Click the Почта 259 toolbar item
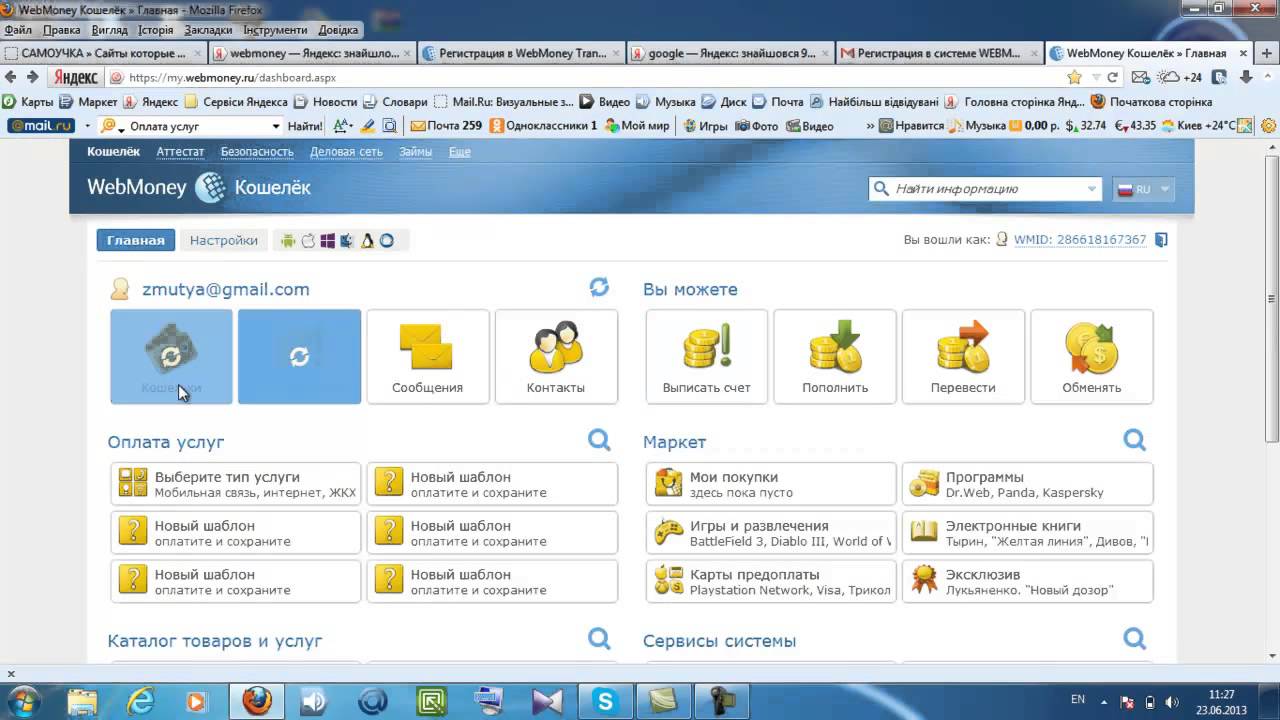The image size is (1280, 720). (446, 126)
